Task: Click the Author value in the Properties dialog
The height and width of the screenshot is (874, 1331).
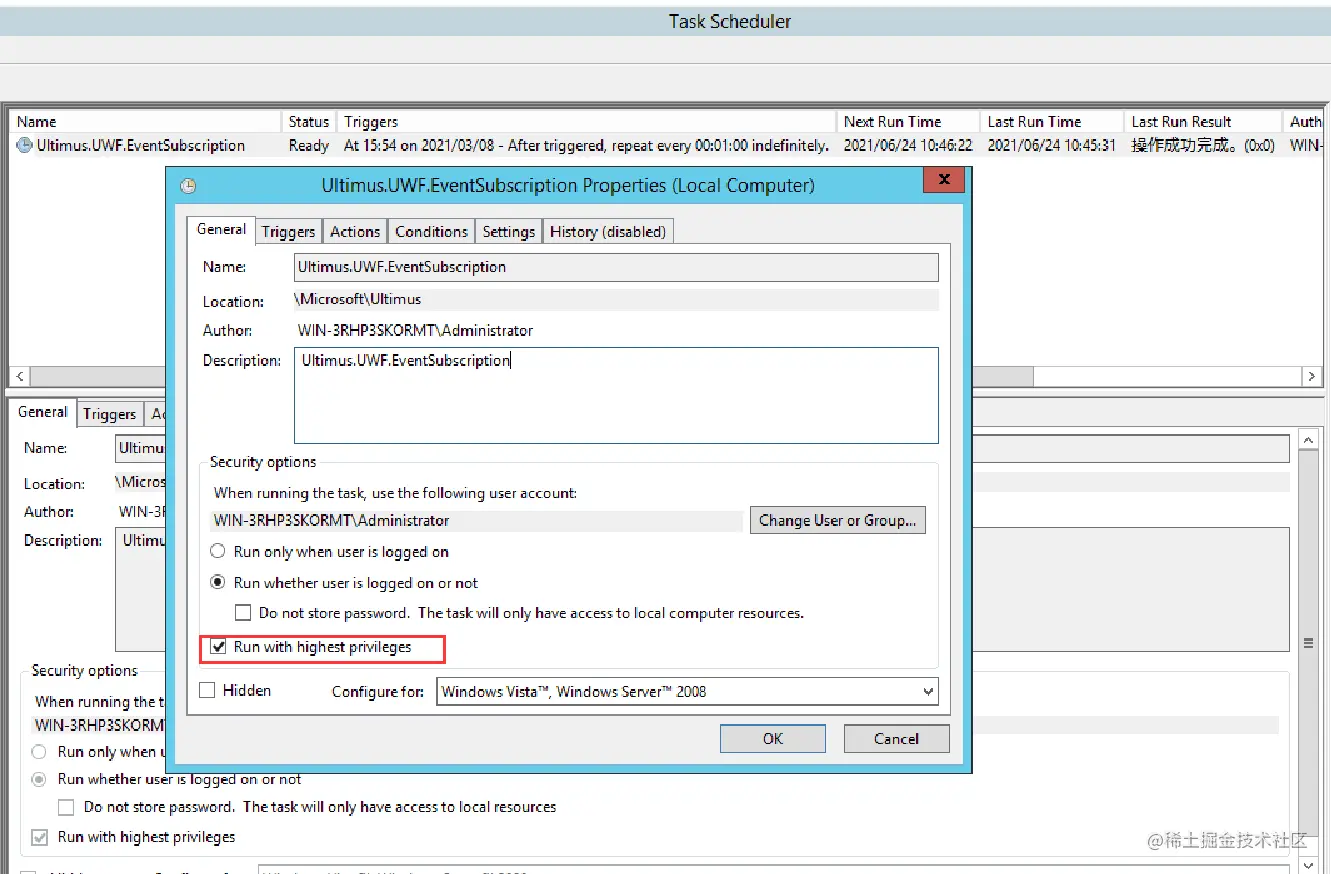Action: (x=415, y=330)
